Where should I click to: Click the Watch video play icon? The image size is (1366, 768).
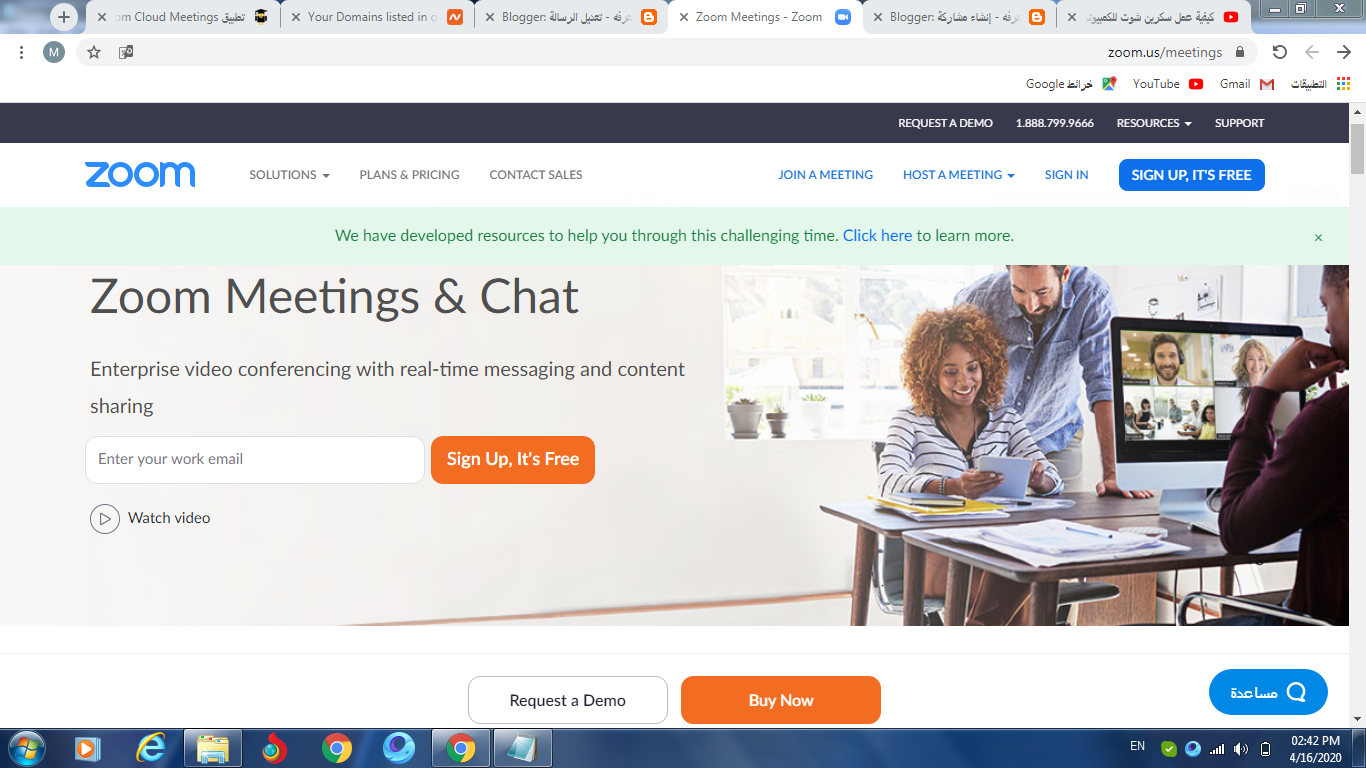point(105,519)
